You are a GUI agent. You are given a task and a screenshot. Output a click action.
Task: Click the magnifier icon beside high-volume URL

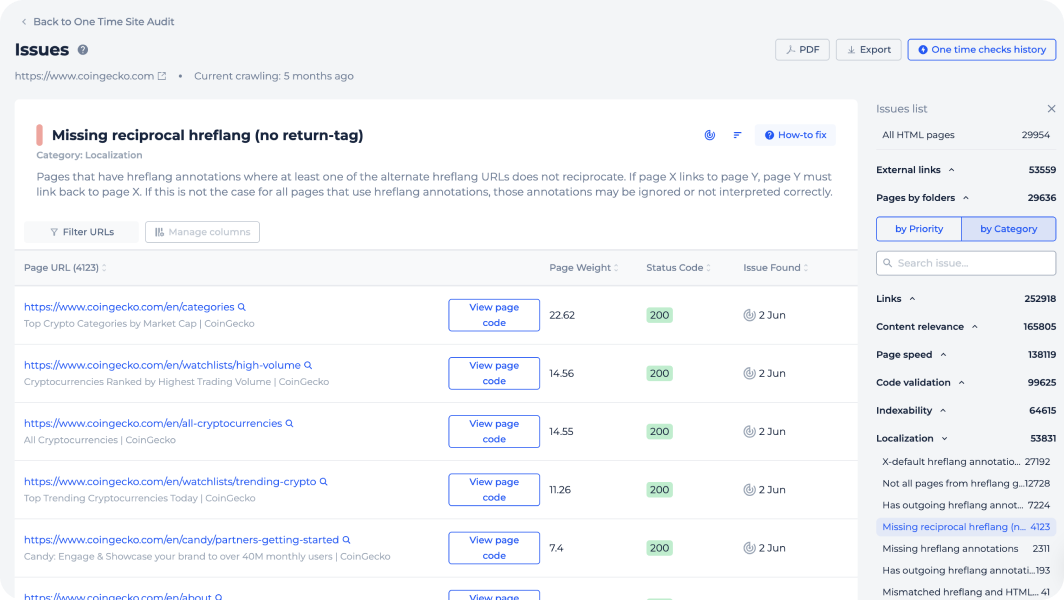pyautogui.click(x=308, y=365)
